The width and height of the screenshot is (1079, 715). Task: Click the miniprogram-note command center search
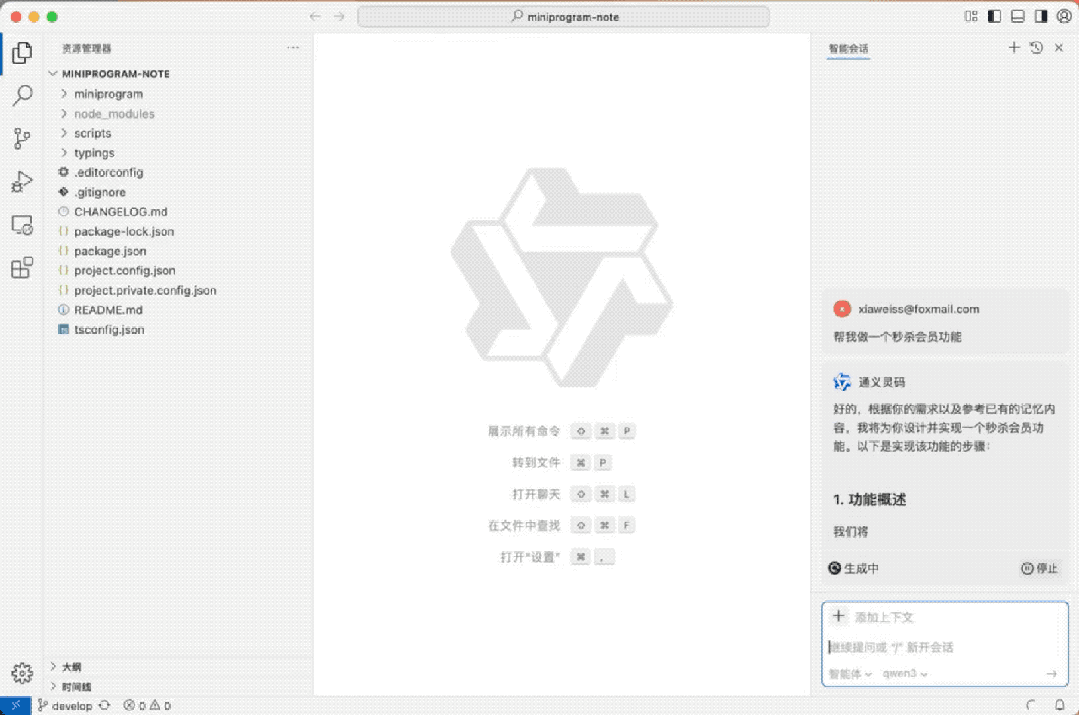564,17
